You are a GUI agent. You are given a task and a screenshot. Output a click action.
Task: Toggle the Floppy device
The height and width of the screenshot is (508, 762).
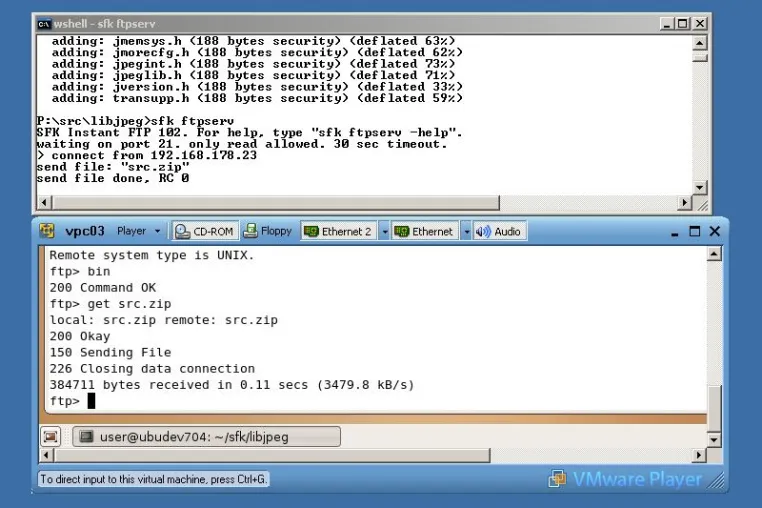[268, 231]
